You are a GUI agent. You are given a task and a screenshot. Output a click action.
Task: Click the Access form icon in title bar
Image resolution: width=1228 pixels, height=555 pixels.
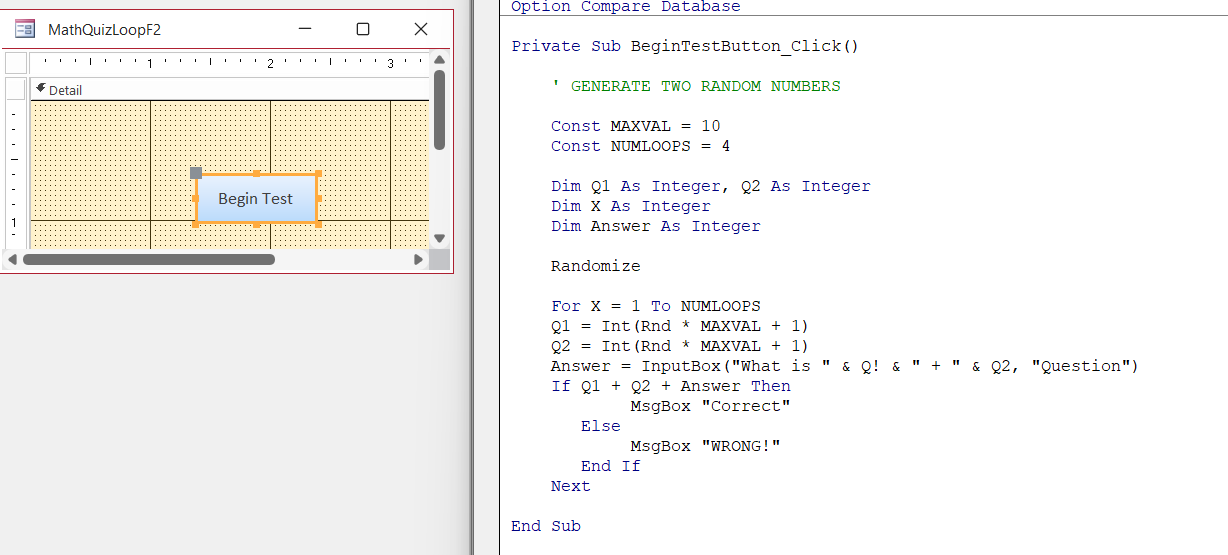(x=25, y=29)
